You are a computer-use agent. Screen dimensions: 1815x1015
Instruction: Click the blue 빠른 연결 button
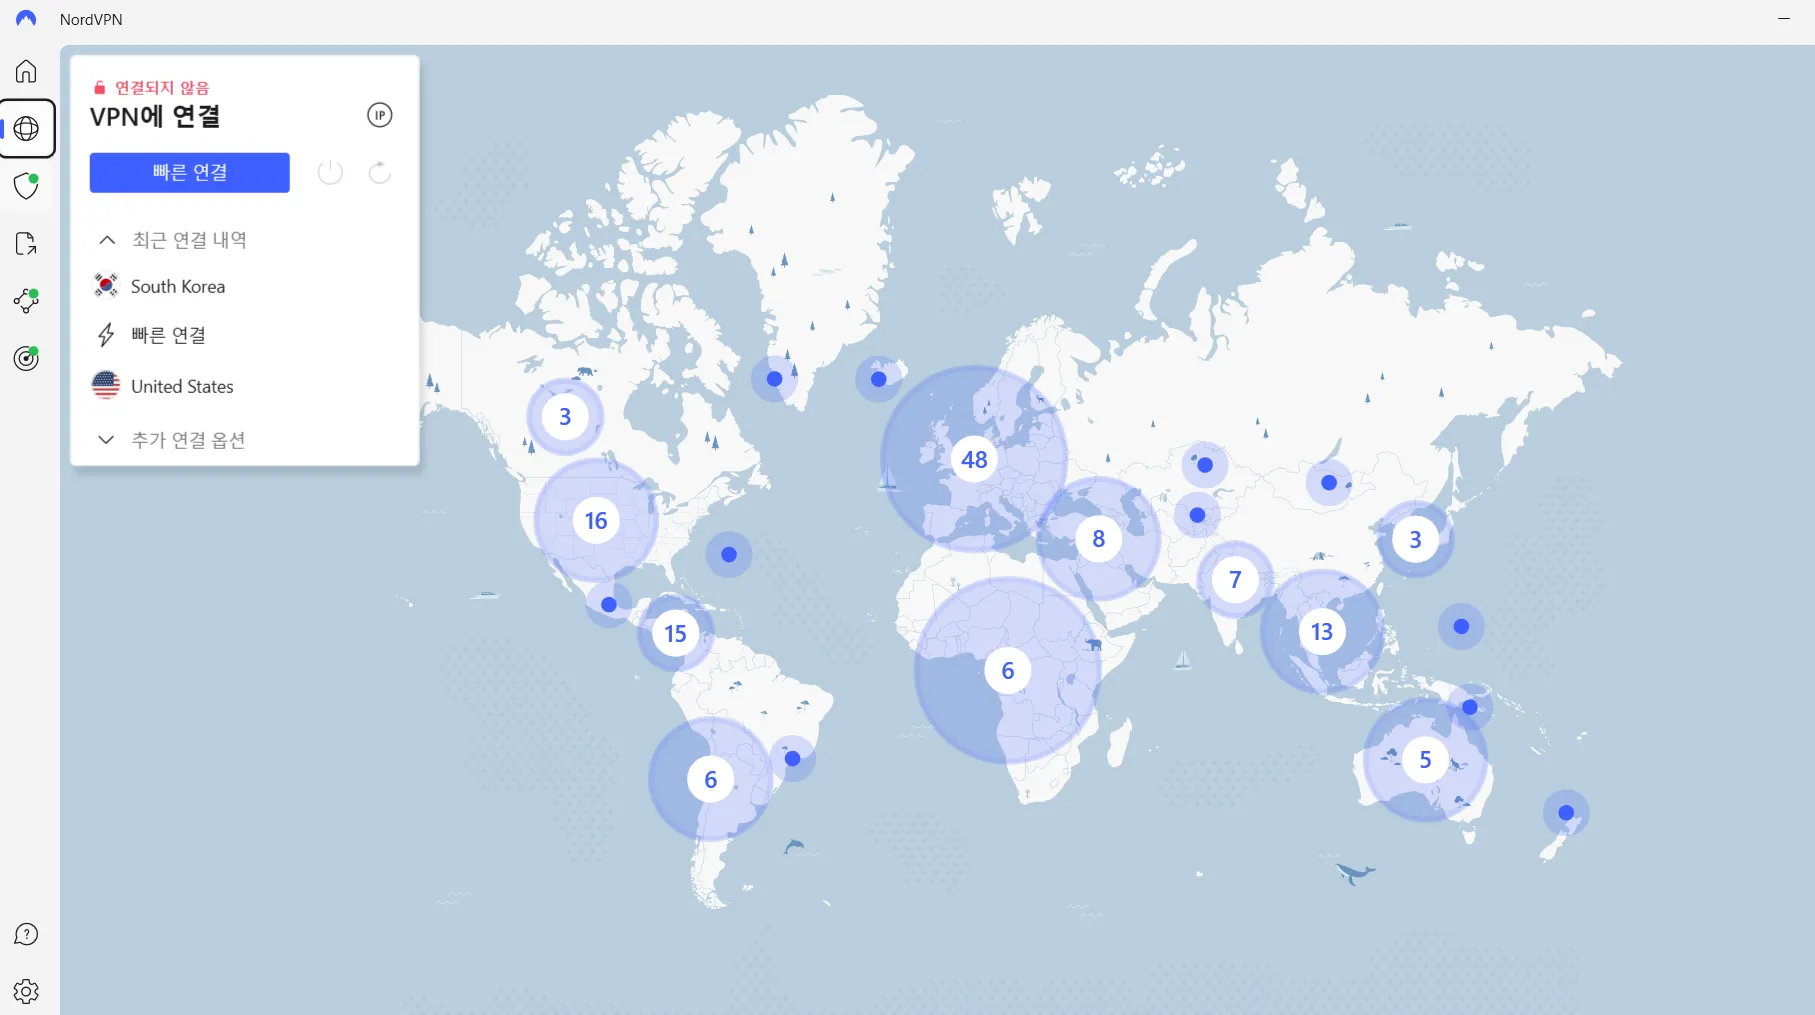coord(190,173)
